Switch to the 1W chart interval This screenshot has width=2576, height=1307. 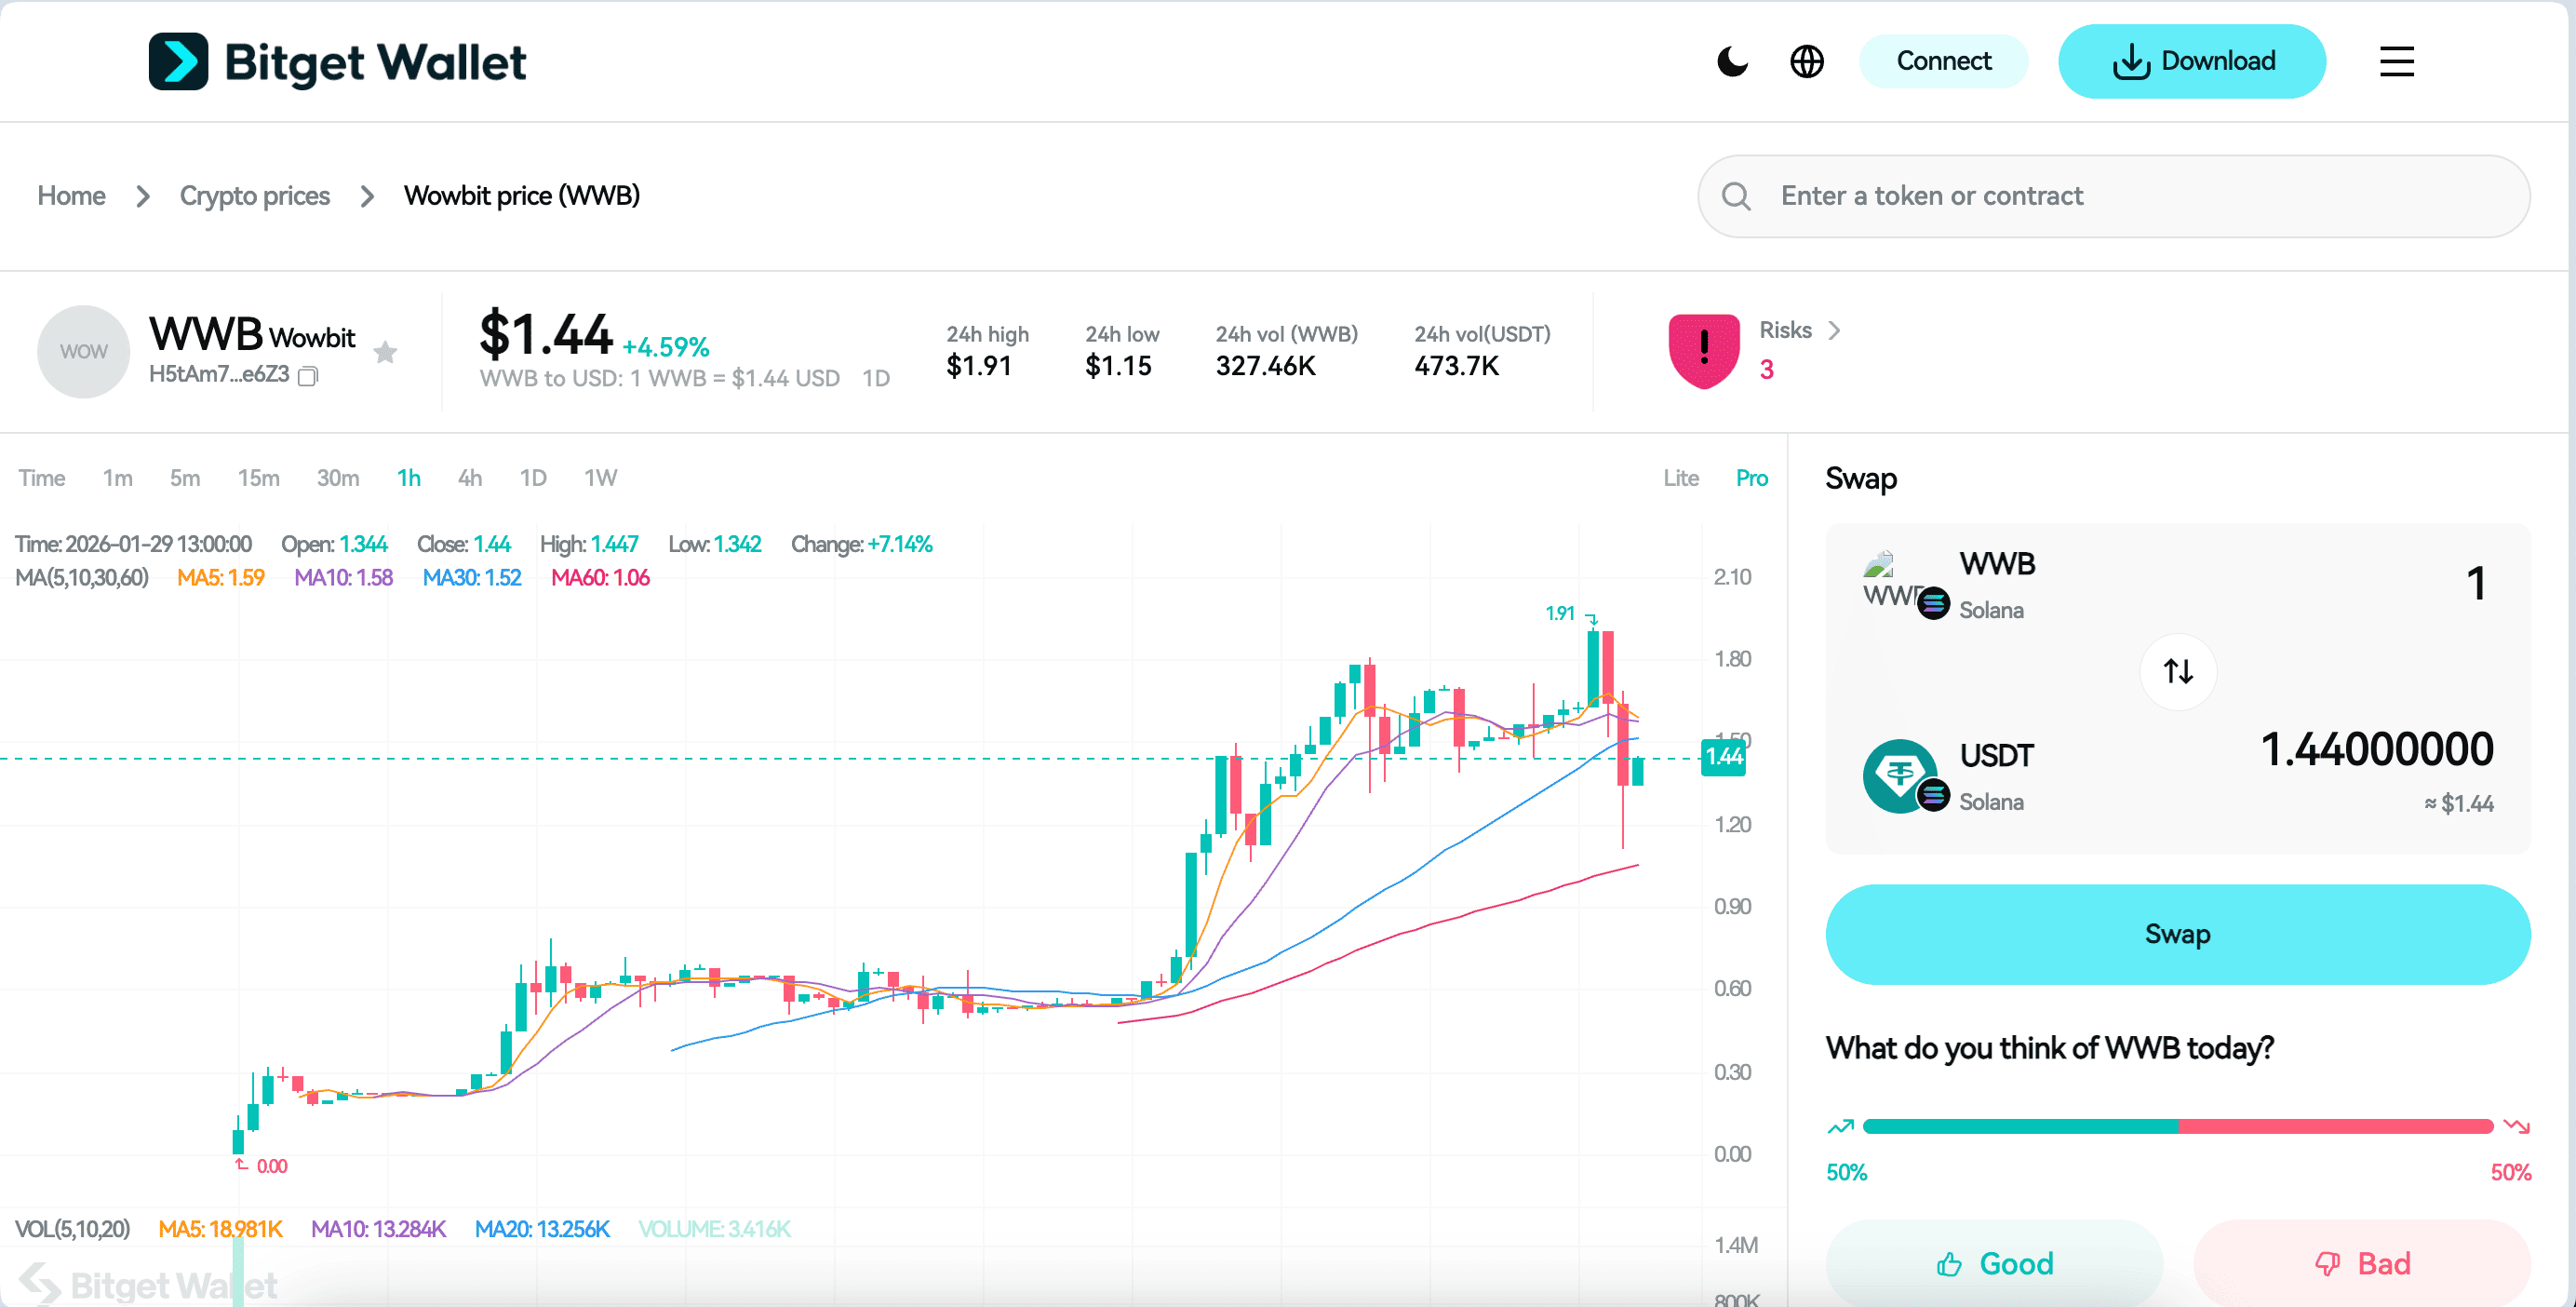point(600,478)
